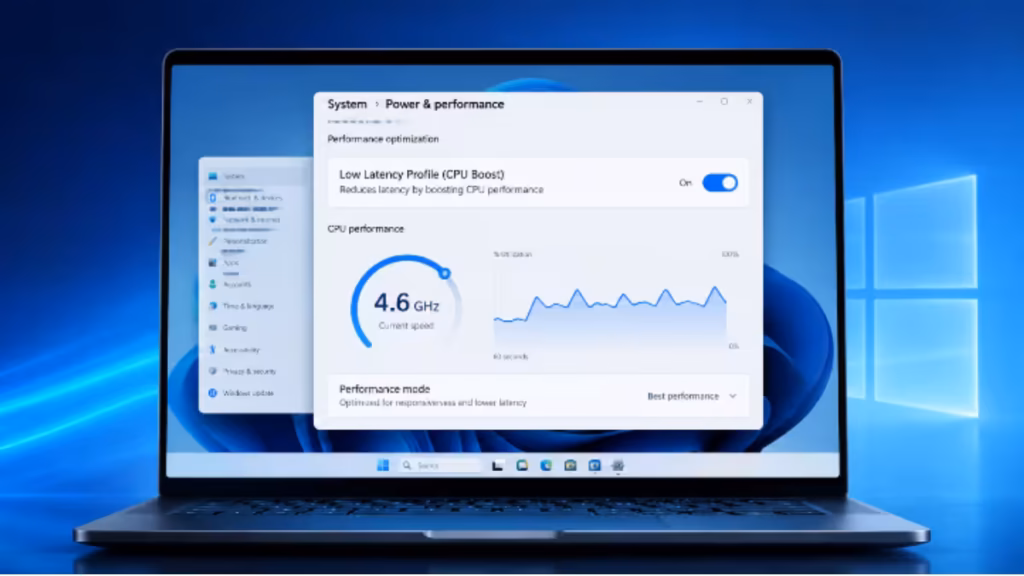Click the Settings gear icon on taskbar
This screenshot has width=1024, height=576.
pyautogui.click(x=618, y=465)
